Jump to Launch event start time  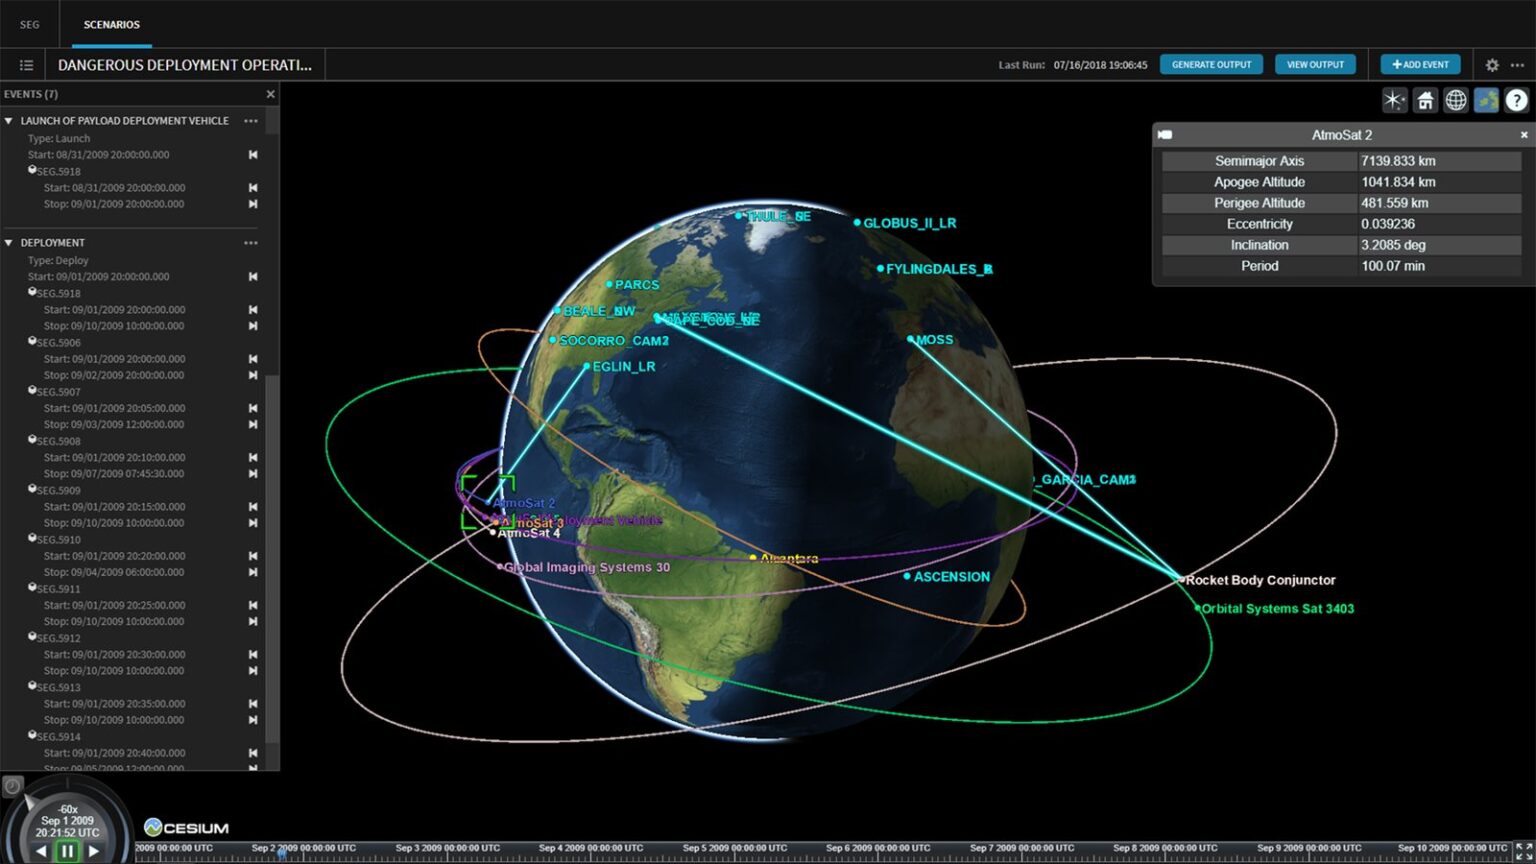pyautogui.click(x=253, y=155)
